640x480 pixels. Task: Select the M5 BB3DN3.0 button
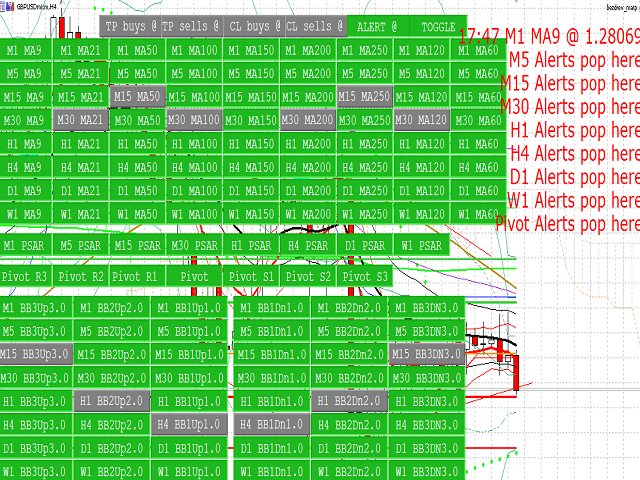tap(427, 331)
